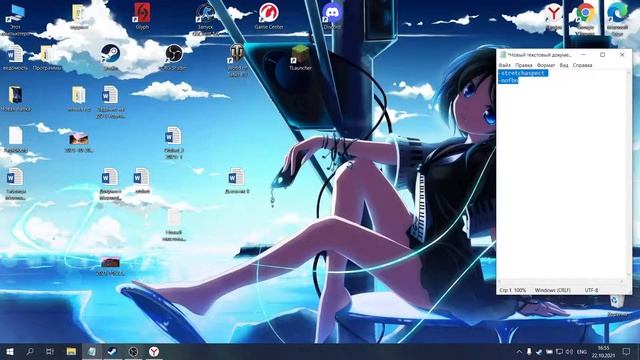Open the Формат menu in Notepad

point(546,65)
